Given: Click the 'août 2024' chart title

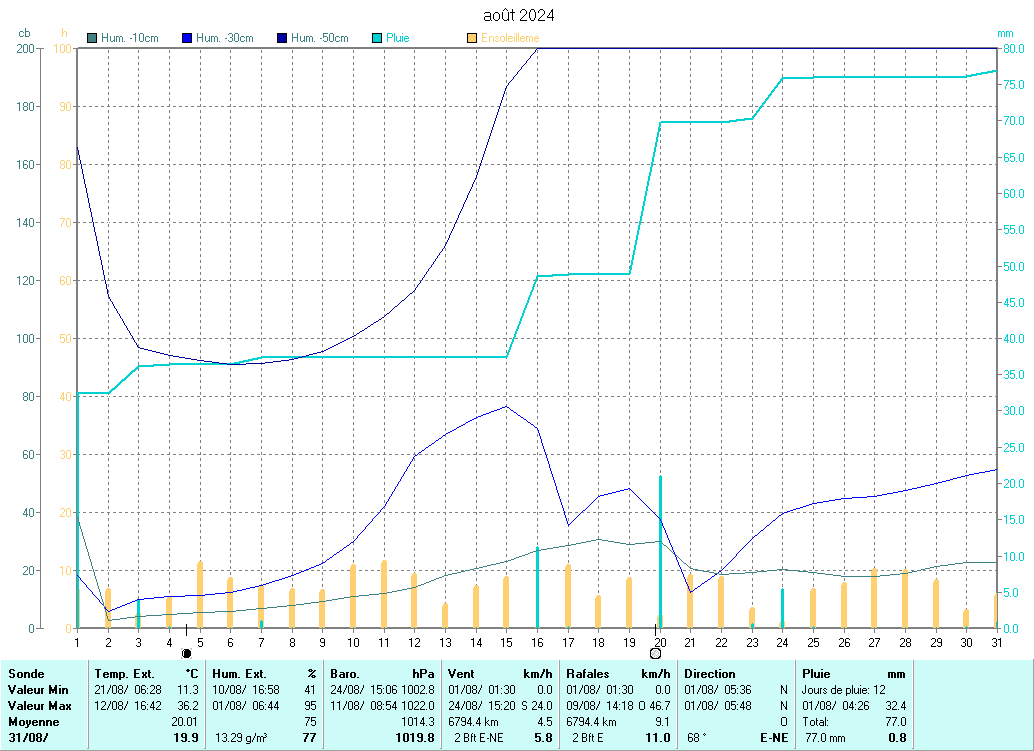Looking at the screenshot, I should (x=518, y=15).
